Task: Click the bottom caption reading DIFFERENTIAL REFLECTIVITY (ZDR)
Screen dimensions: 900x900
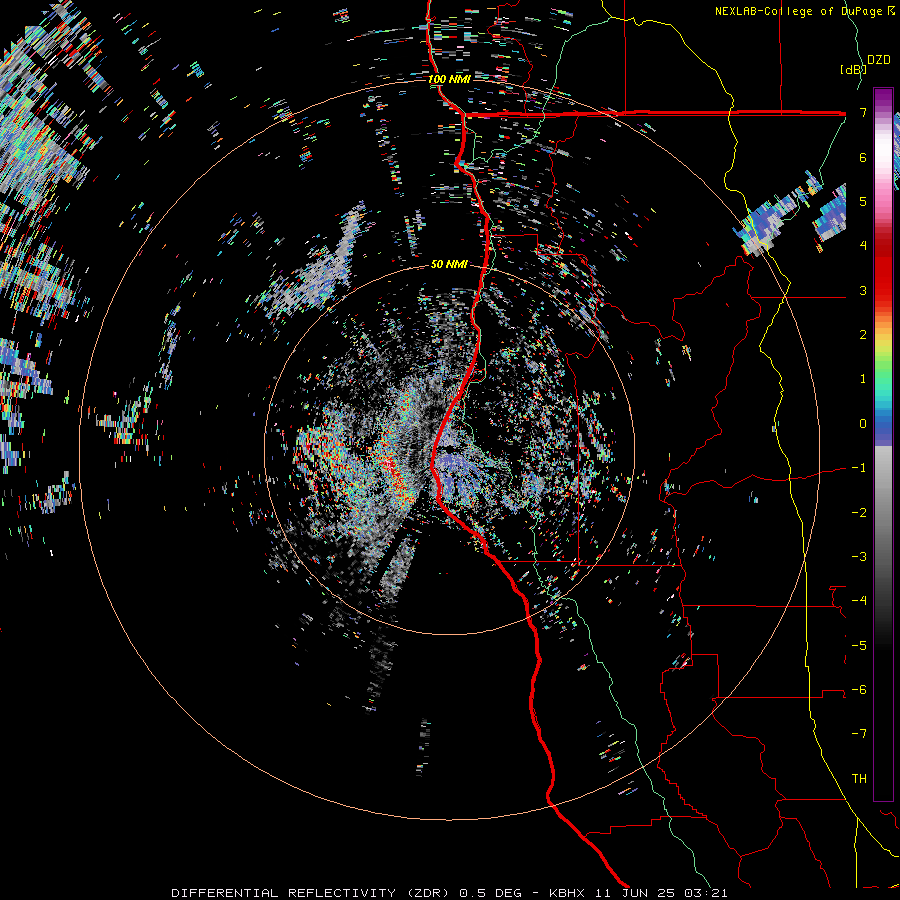Action: point(312,893)
